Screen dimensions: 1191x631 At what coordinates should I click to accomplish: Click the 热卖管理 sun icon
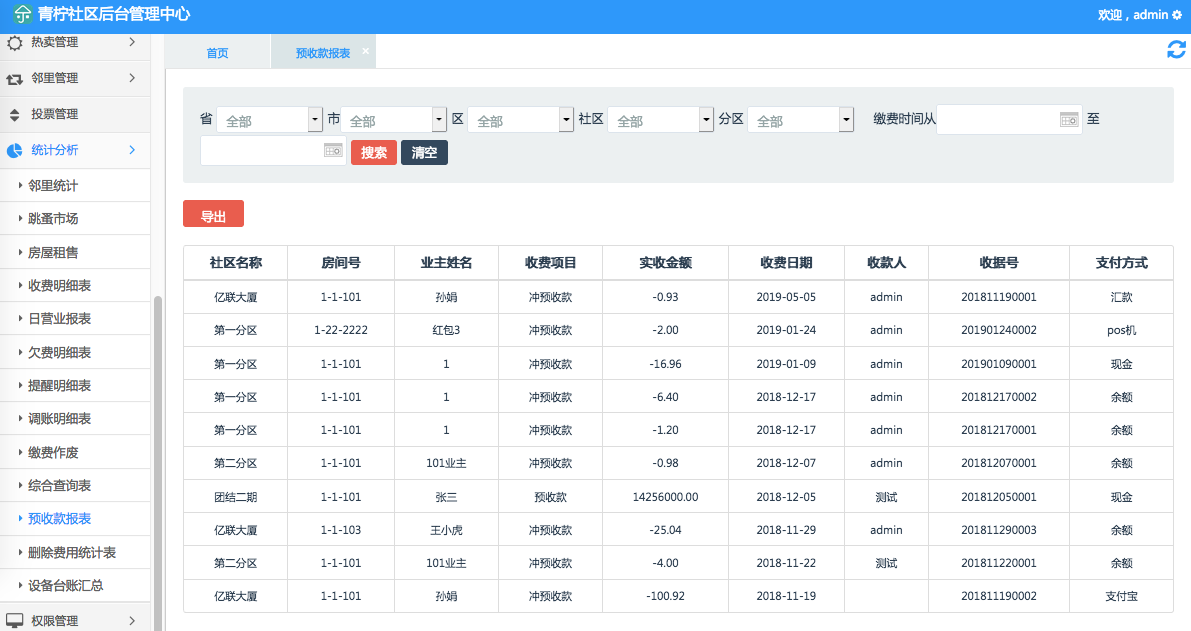[x=14, y=43]
